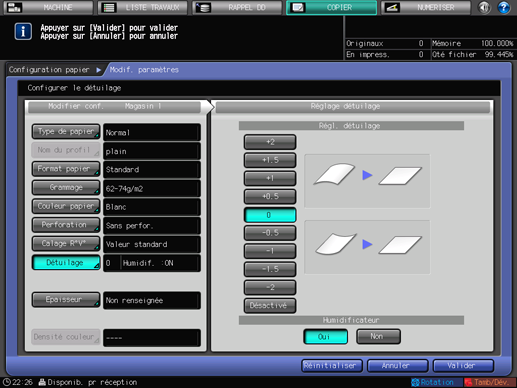The width and height of the screenshot is (517, 388).
Task: Switch to LISTE TRAVAUX tab
Action: (x=143, y=7)
